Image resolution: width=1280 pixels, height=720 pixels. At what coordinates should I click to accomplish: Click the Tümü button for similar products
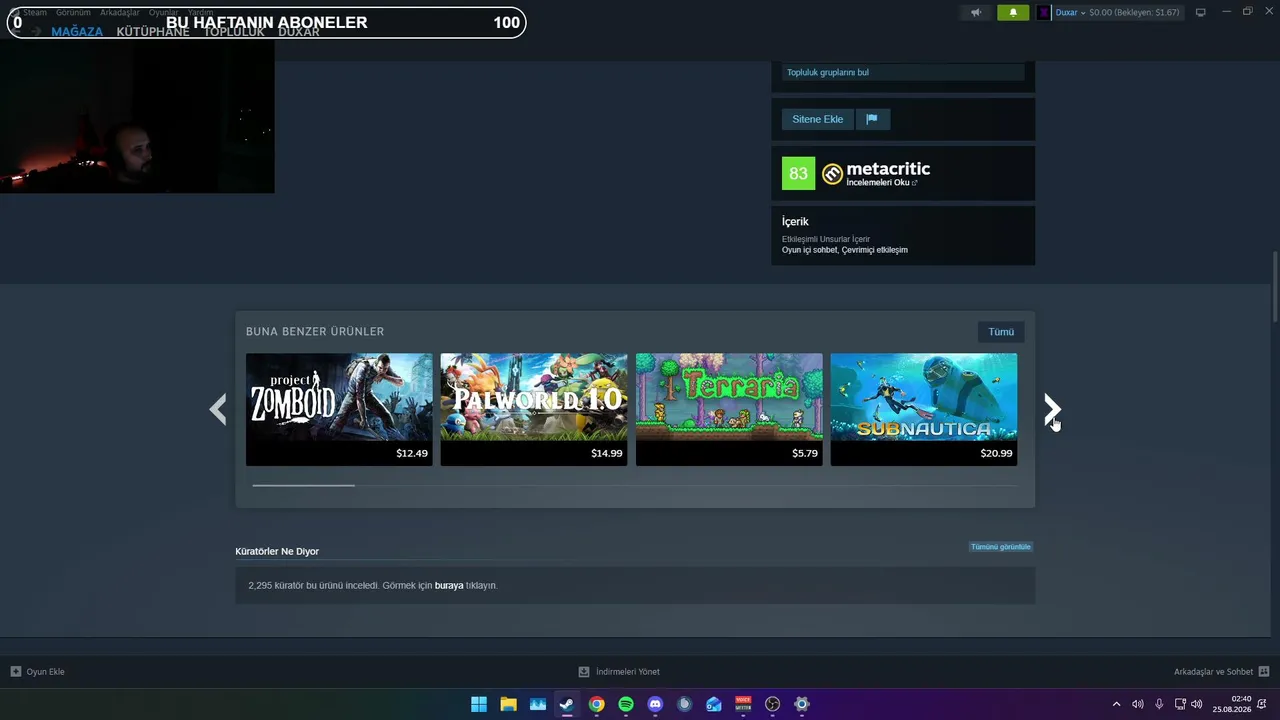[x=1001, y=332]
